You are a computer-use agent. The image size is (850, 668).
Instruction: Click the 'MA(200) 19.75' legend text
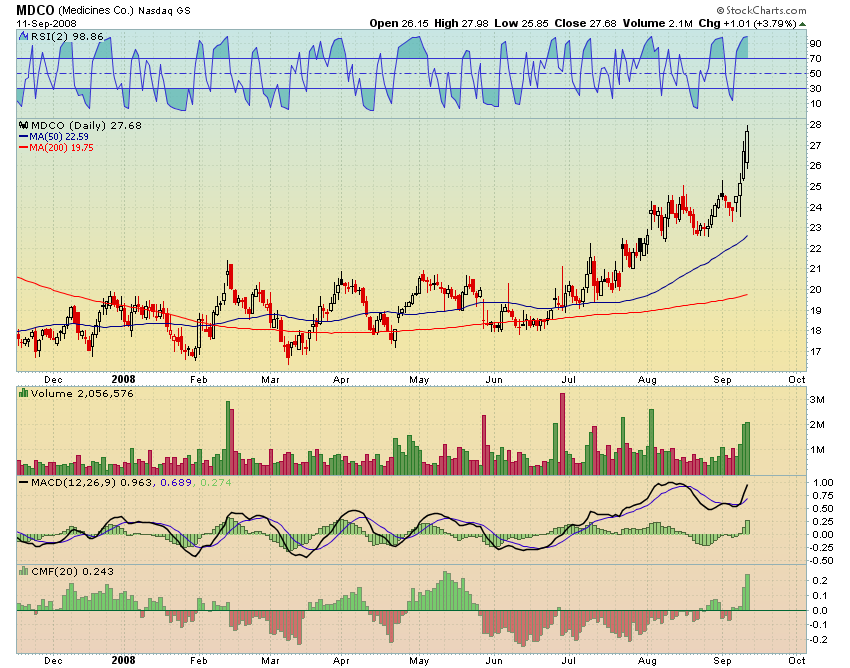[x=61, y=147]
